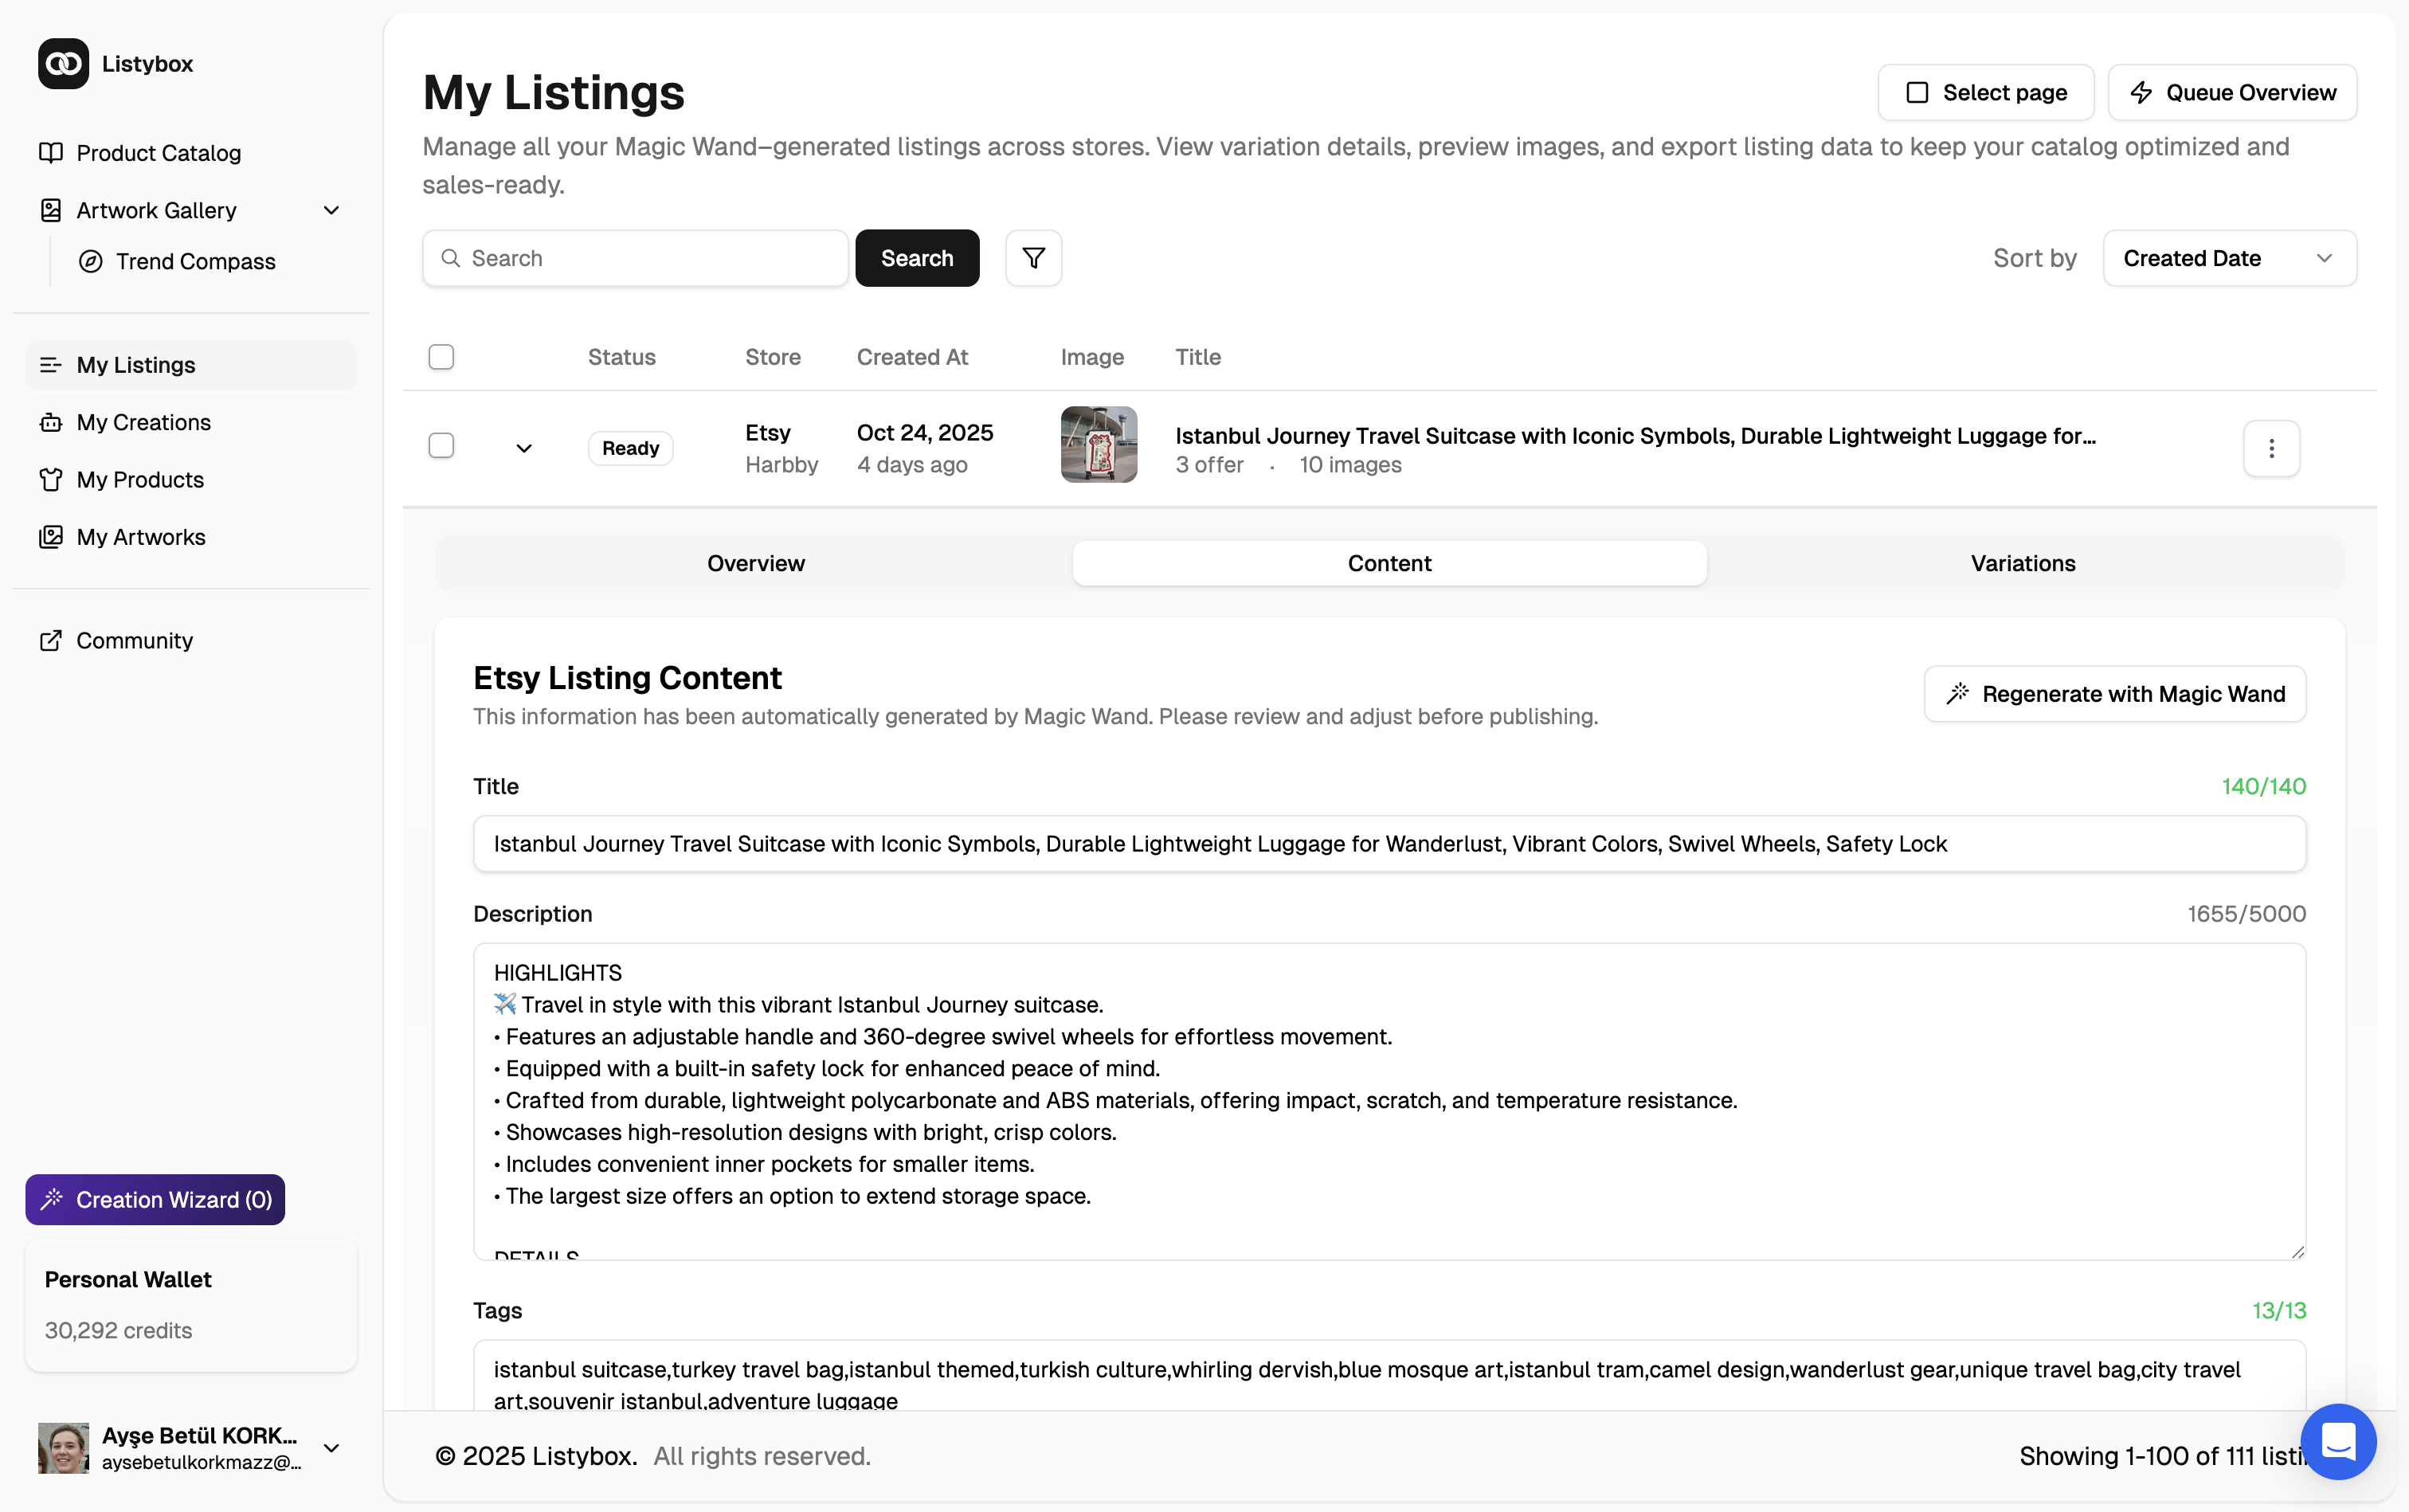Open the filter icon next to Search
Viewport: 2409px width, 1512px height.
pyautogui.click(x=1033, y=258)
